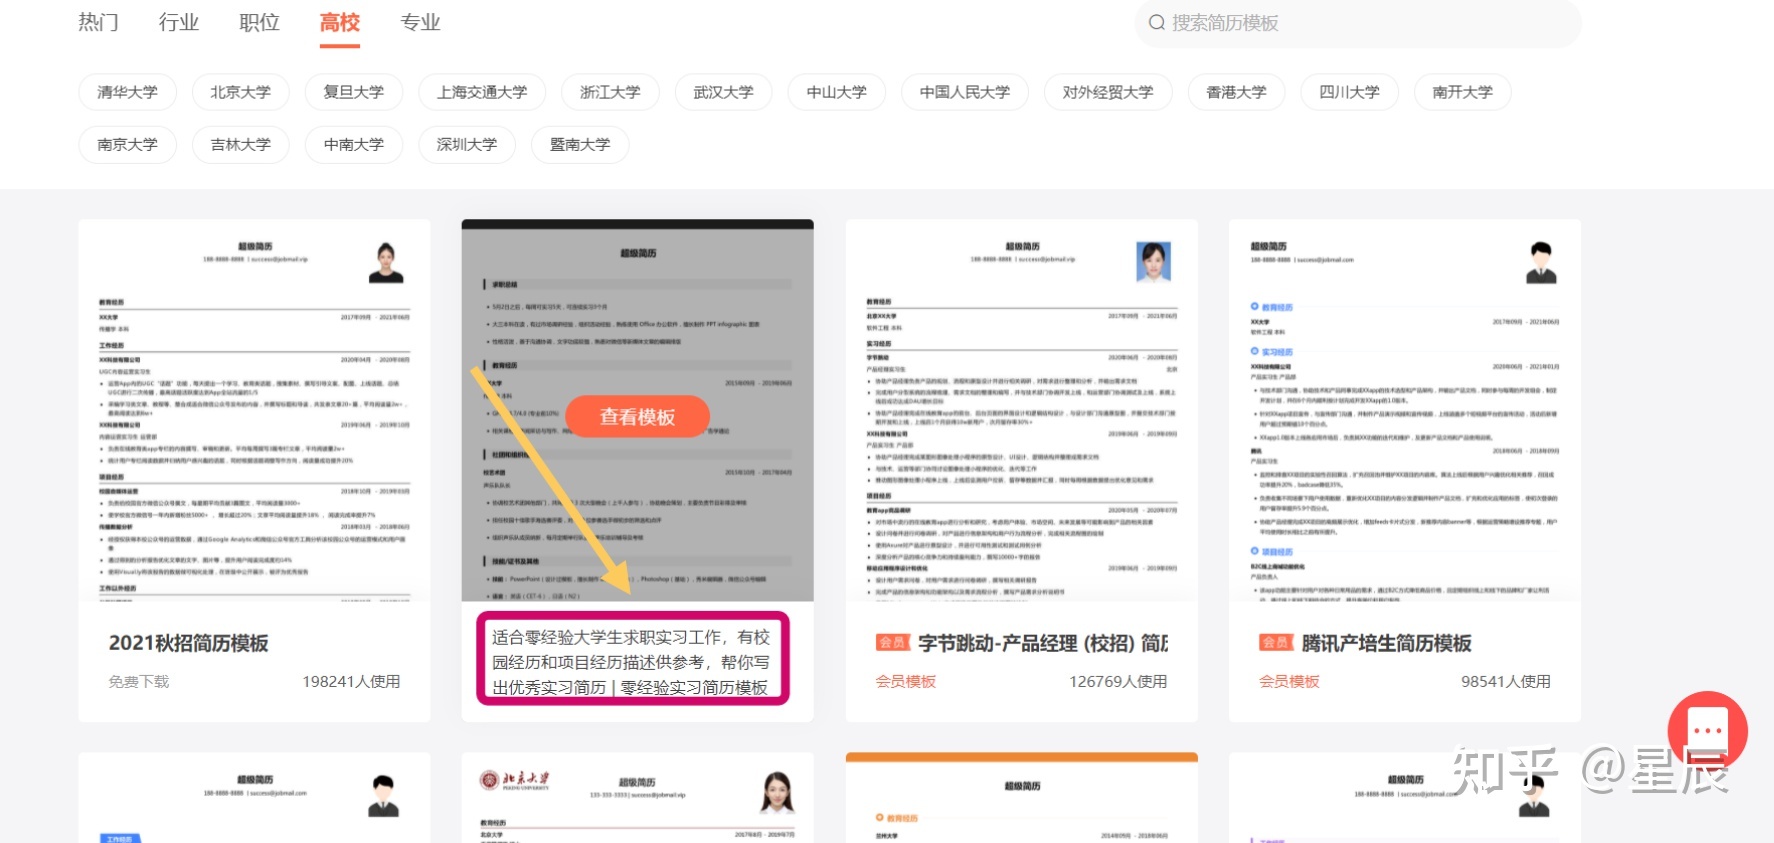Filter by 对外经贸大学

[1108, 92]
